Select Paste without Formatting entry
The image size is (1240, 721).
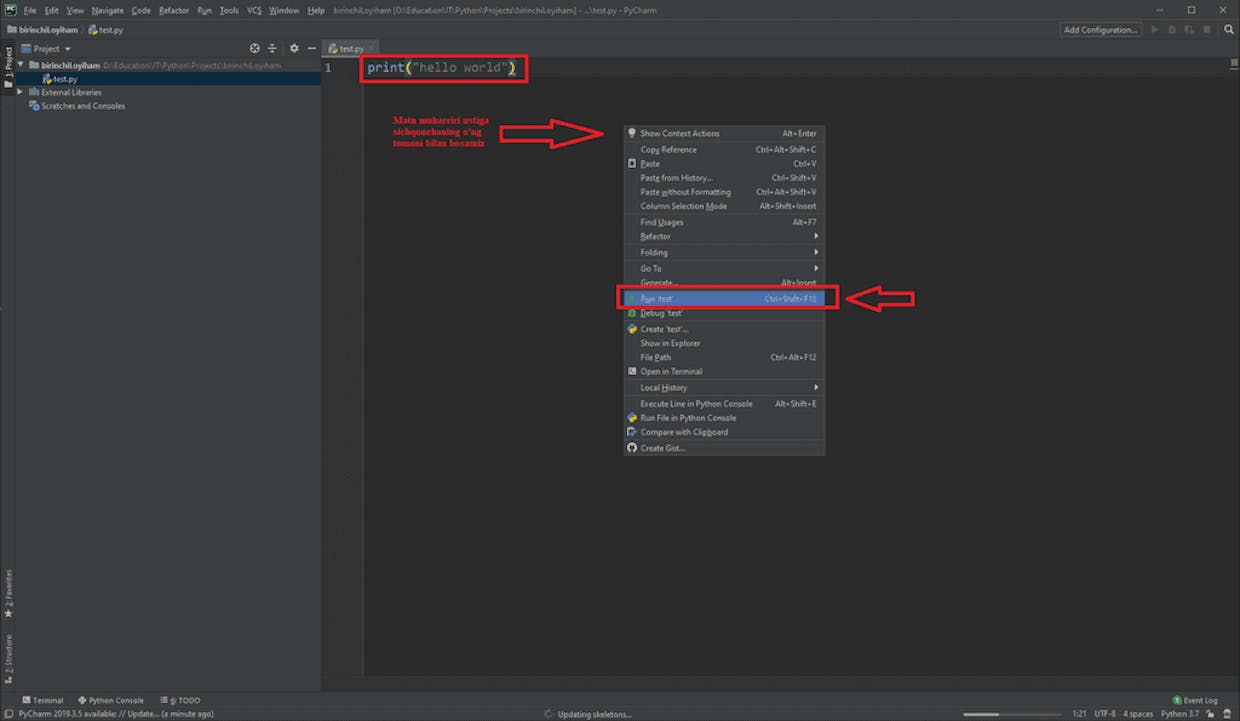[724, 192]
